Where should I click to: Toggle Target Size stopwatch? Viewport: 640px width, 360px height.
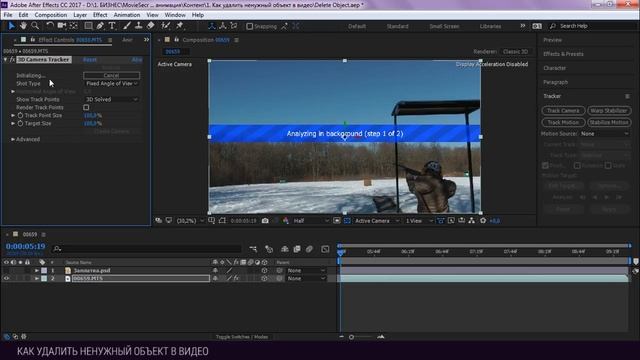pyautogui.click(x=20, y=123)
